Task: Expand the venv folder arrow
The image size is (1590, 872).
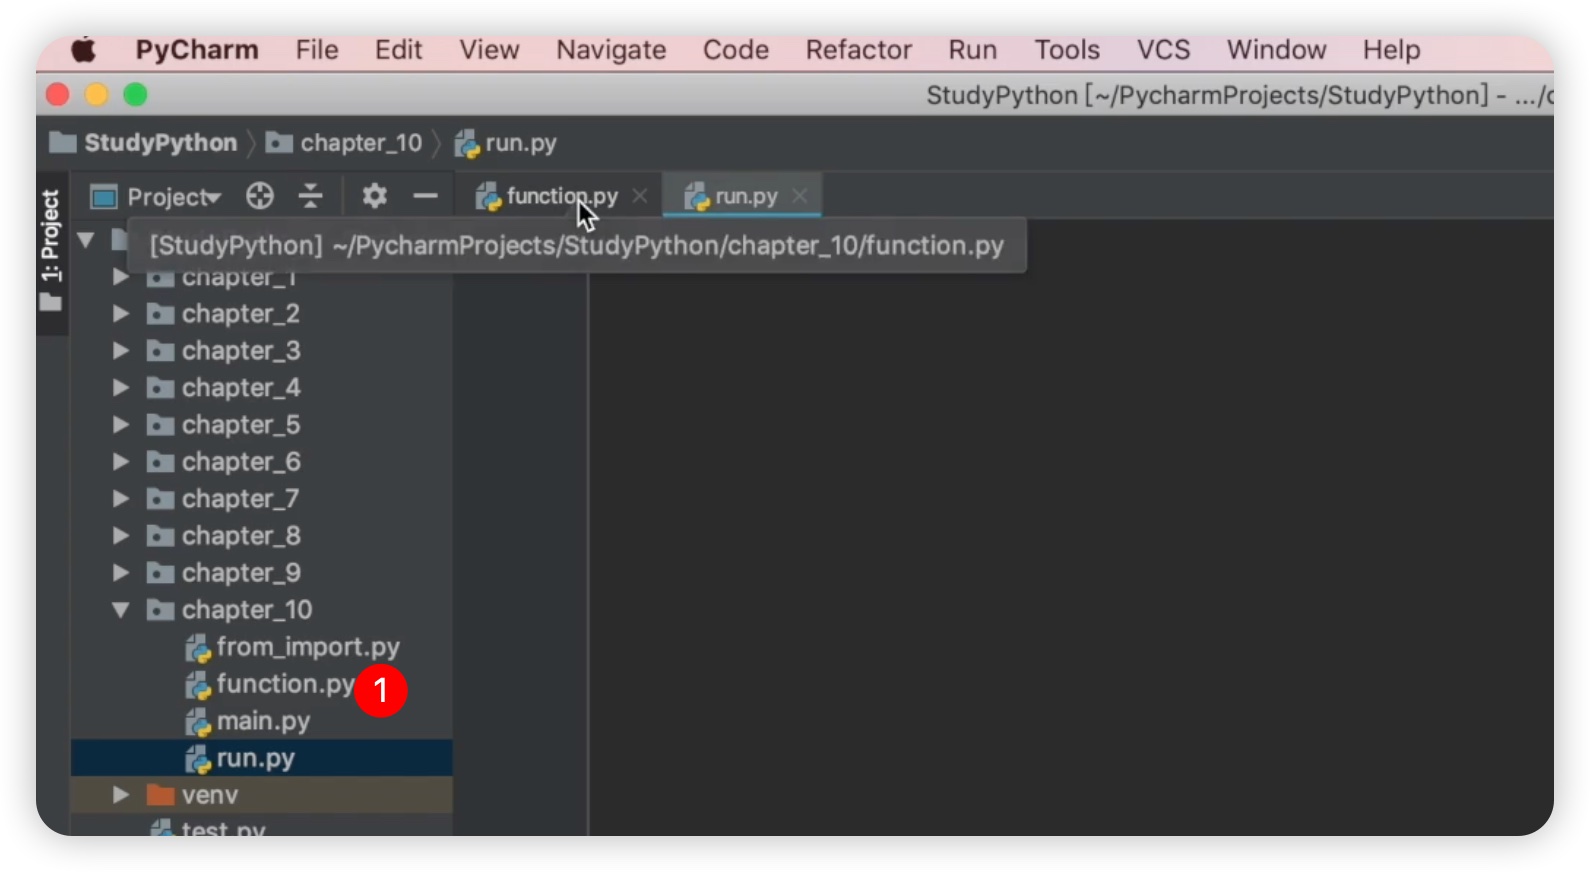Action: coord(120,795)
